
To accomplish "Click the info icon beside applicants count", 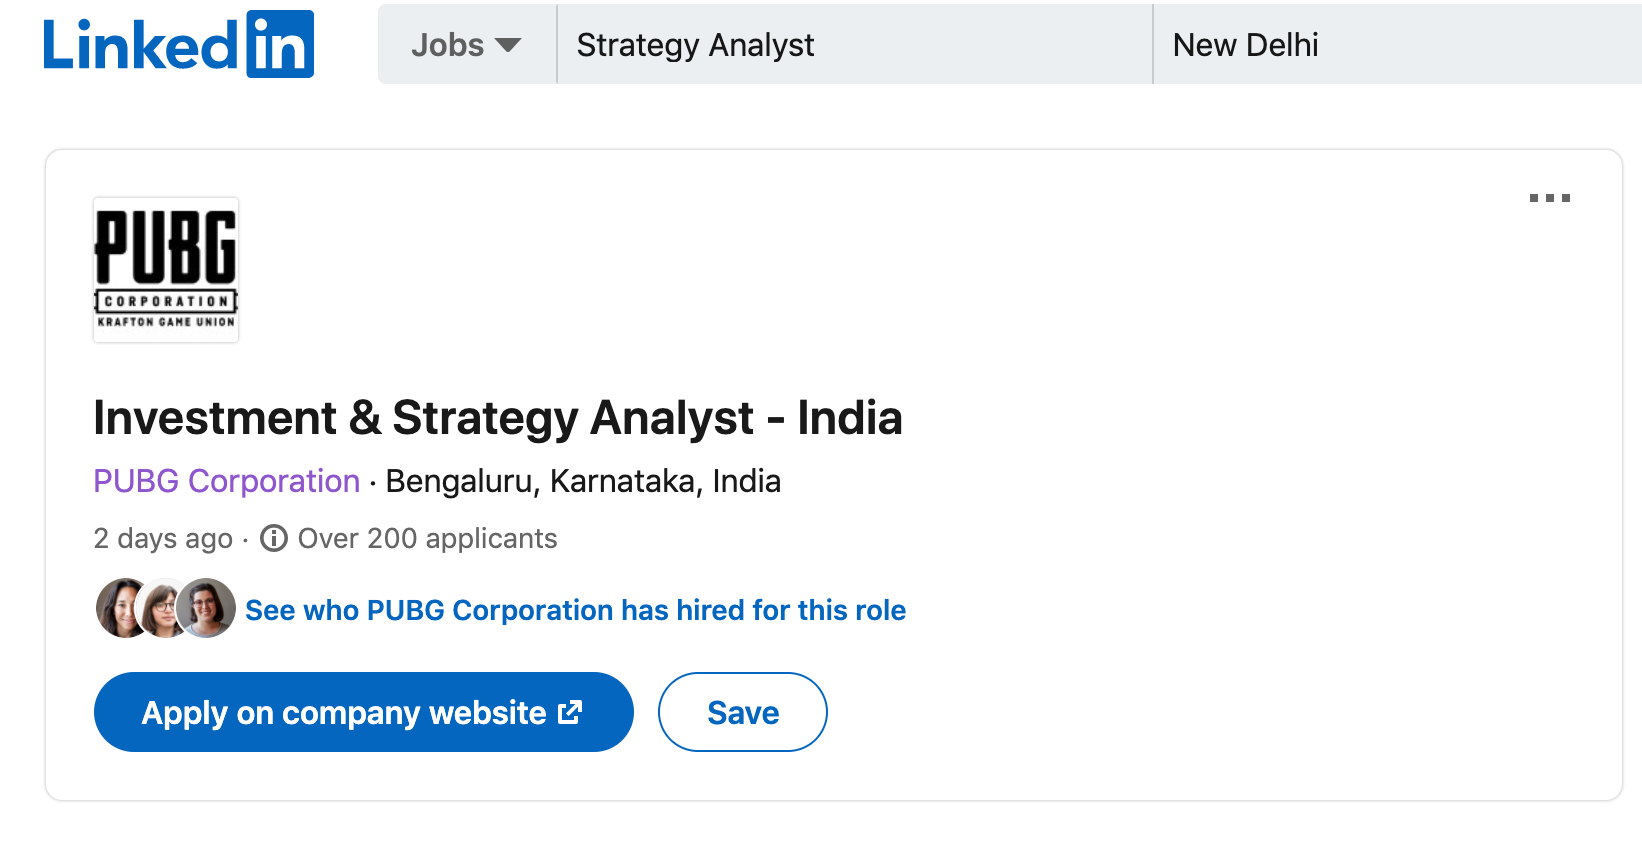I will click(274, 539).
